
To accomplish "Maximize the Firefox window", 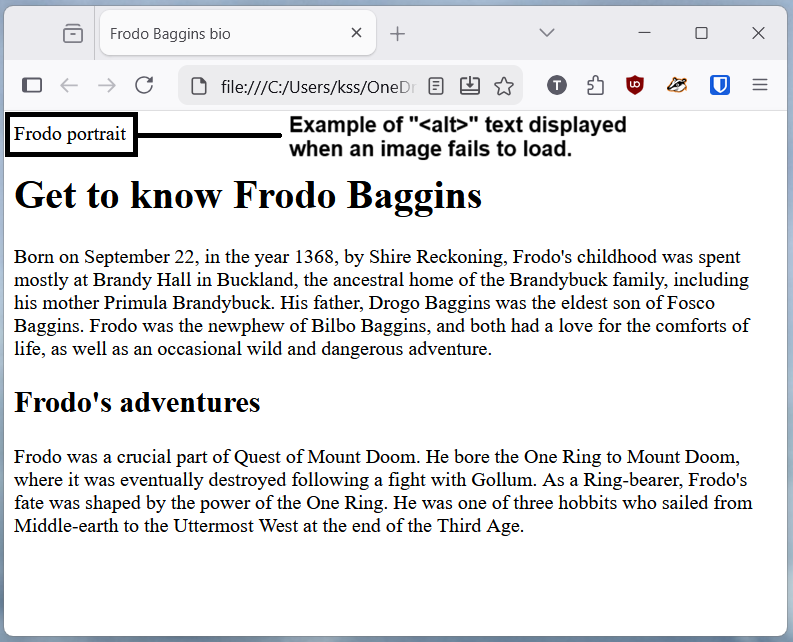I will 701,33.
